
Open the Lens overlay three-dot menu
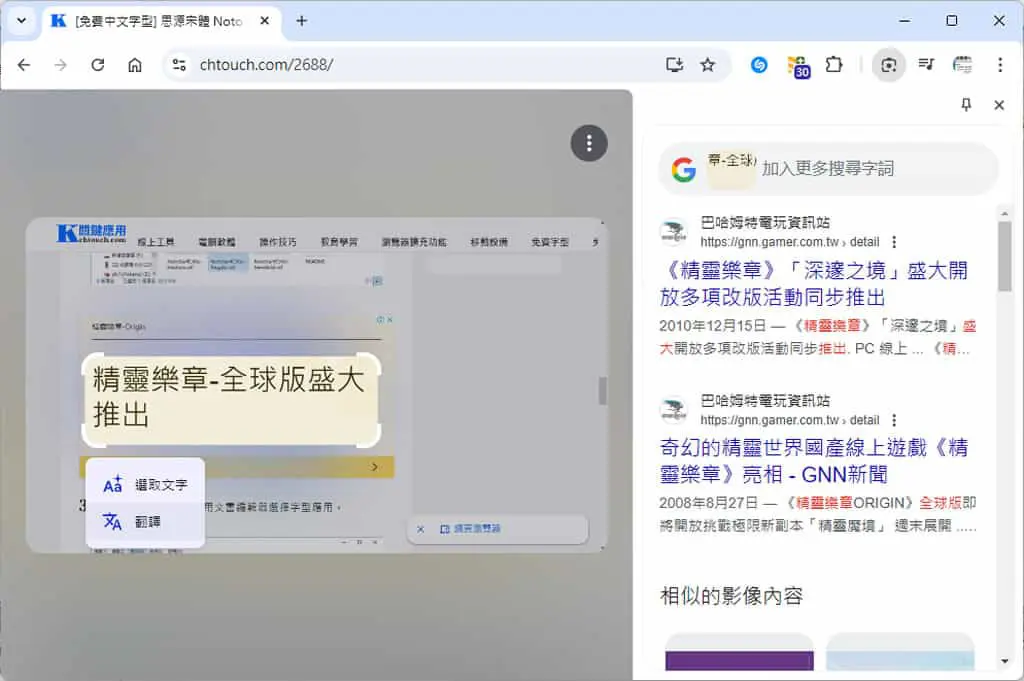point(589,143)
